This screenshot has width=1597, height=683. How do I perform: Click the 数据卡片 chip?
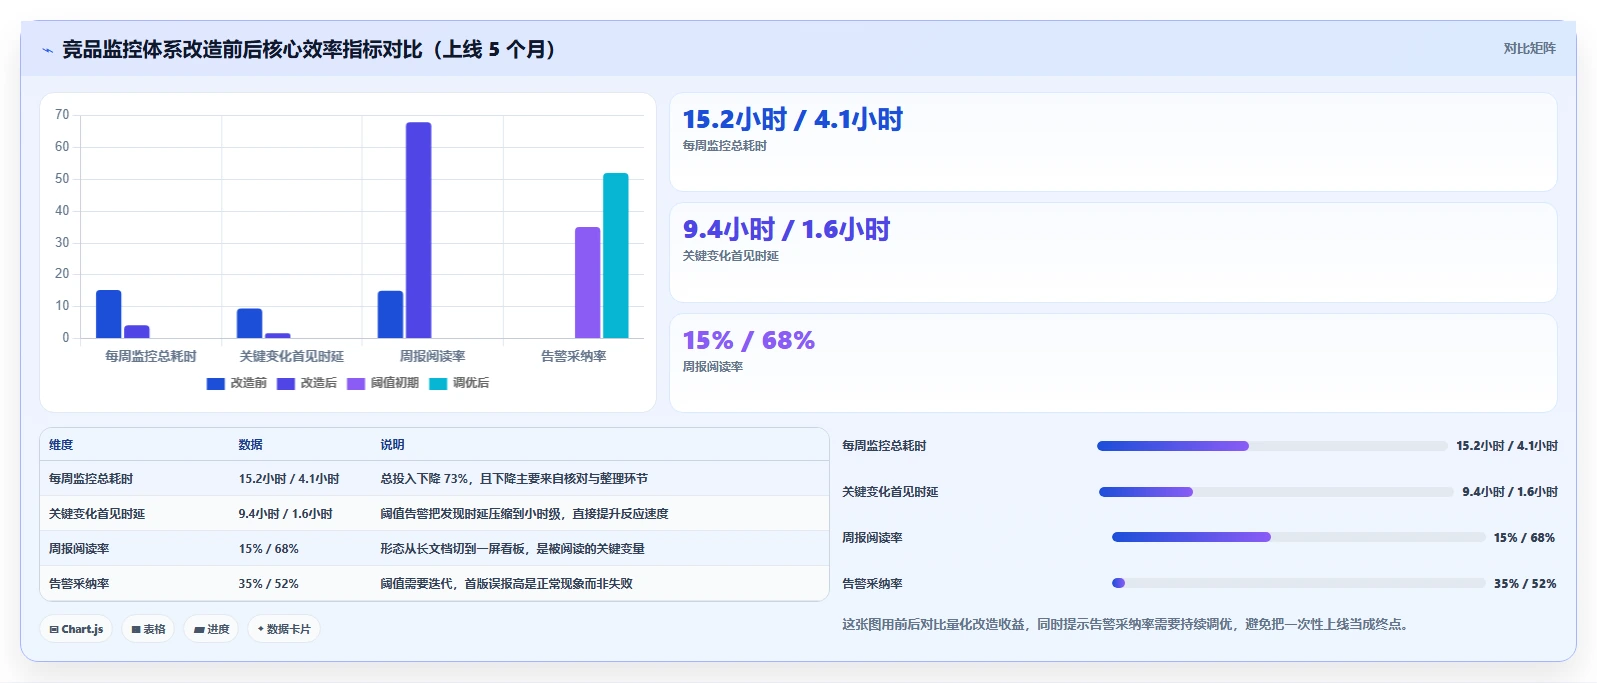(x=284, y=629)
